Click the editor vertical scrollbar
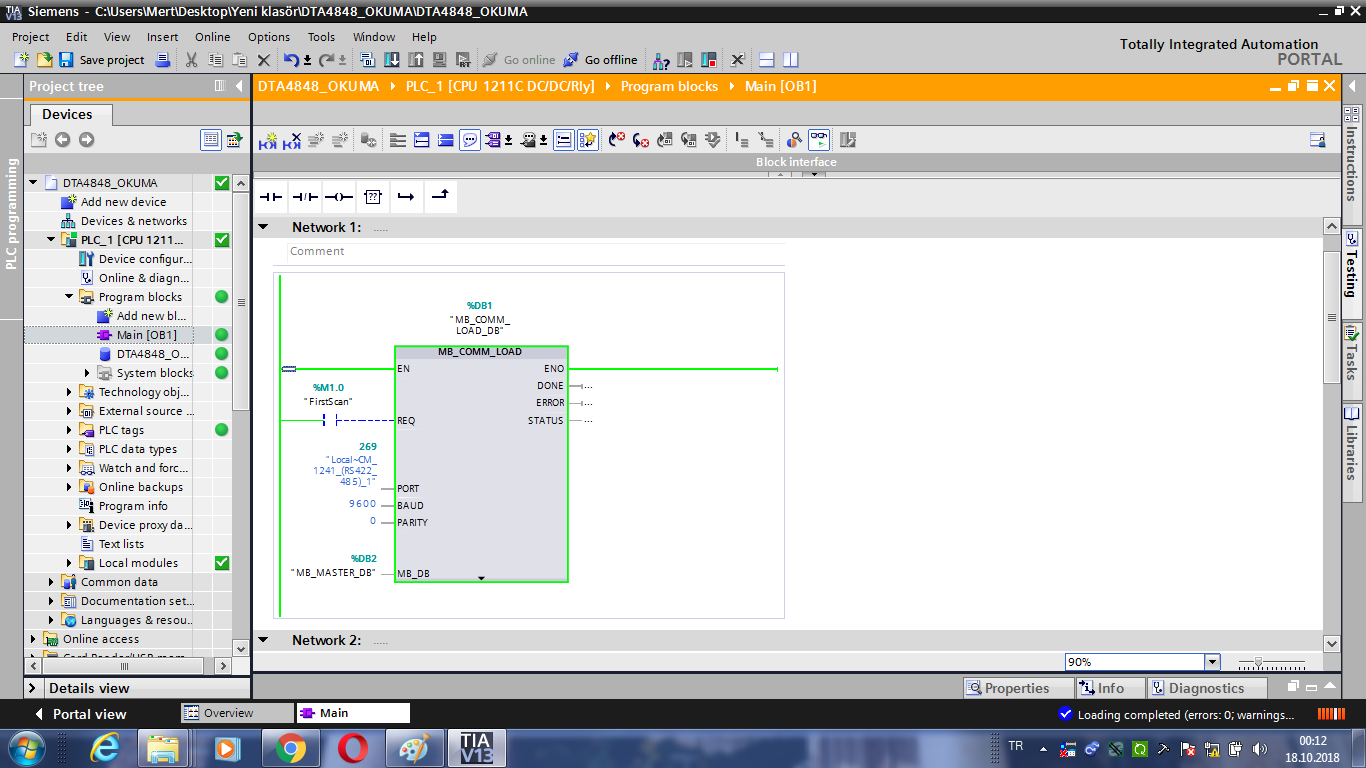Viewport: 1366px width, 768px height. click(x=1331, y=317)
